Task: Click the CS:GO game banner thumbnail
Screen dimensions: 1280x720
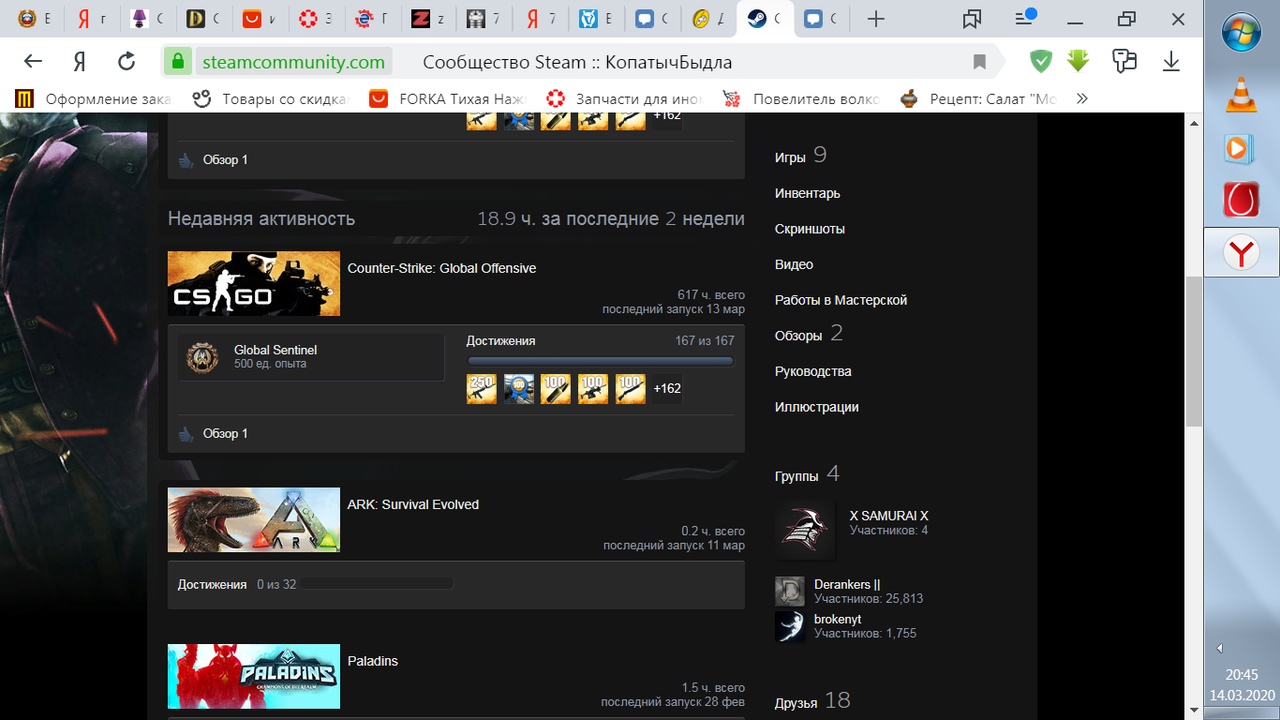Action: tap(254, 283)
